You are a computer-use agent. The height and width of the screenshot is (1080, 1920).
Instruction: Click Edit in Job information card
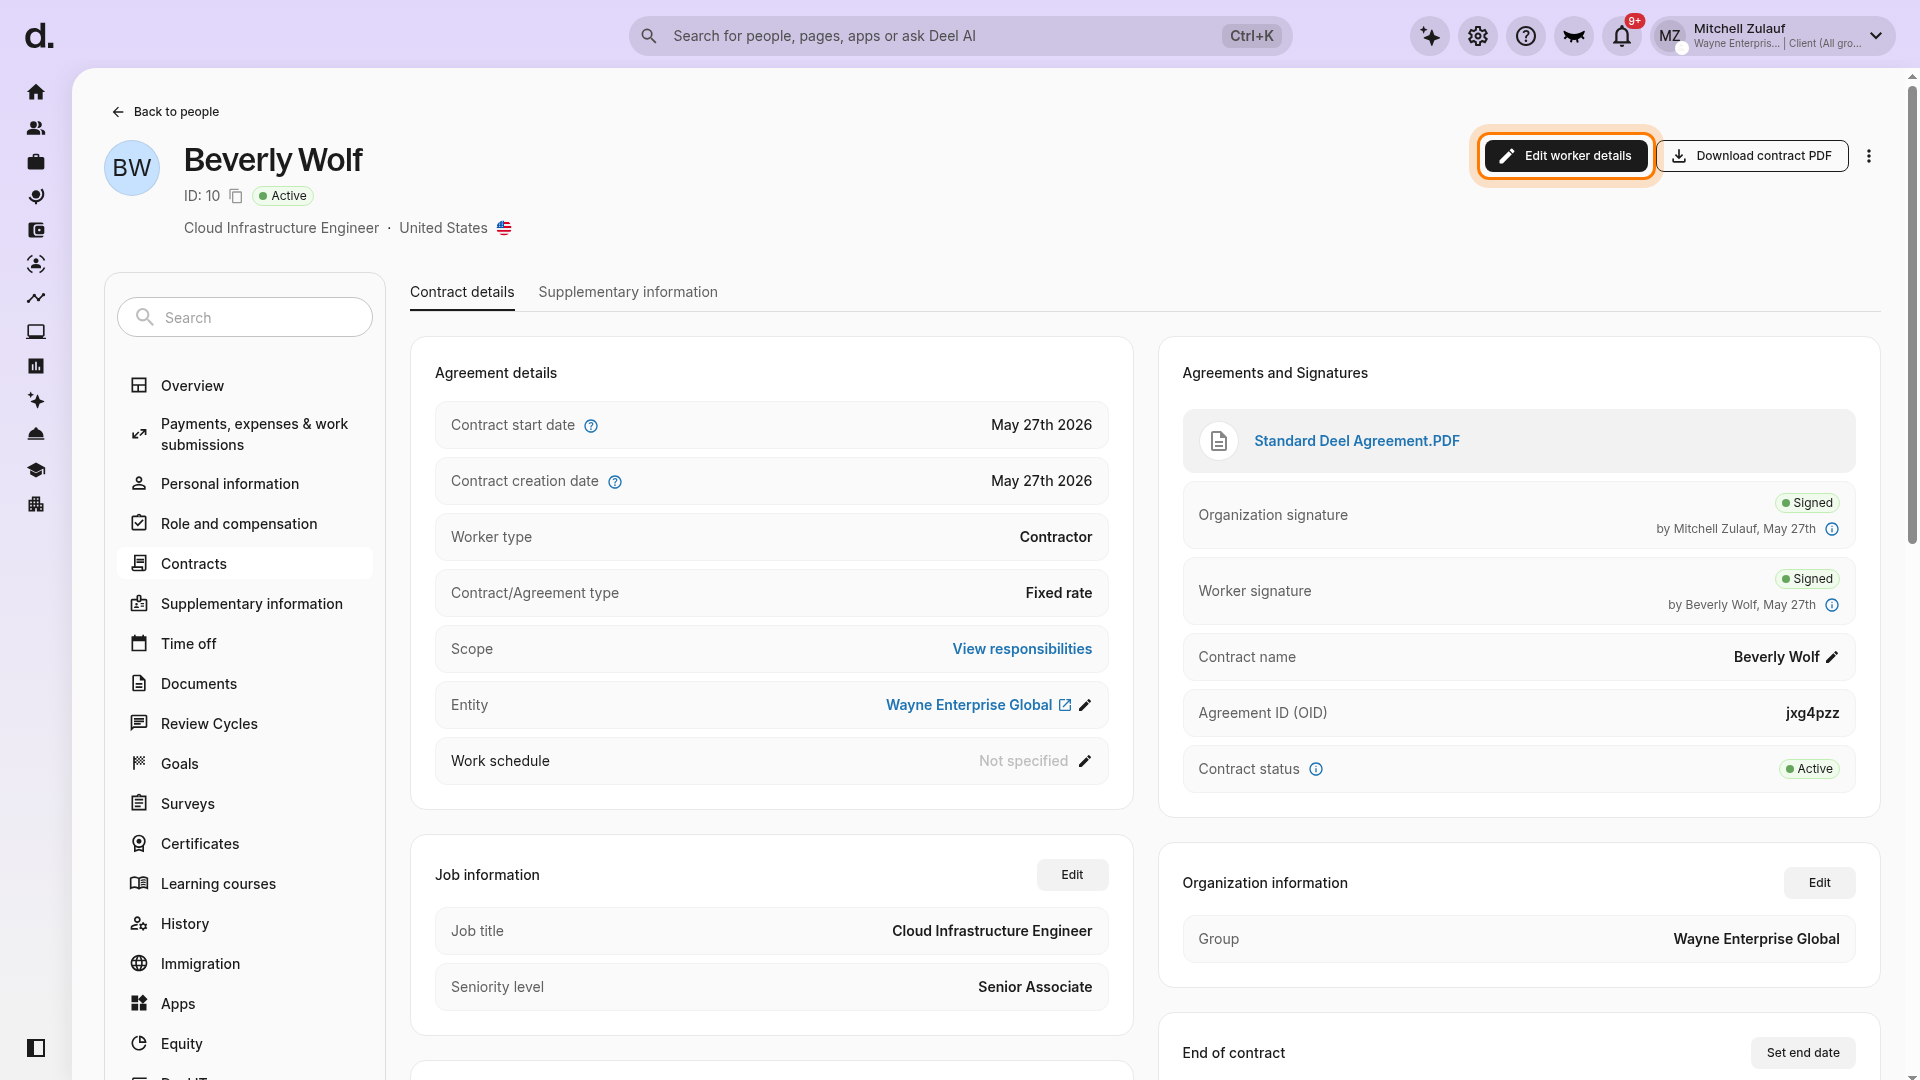click(x=1072, y=875)
